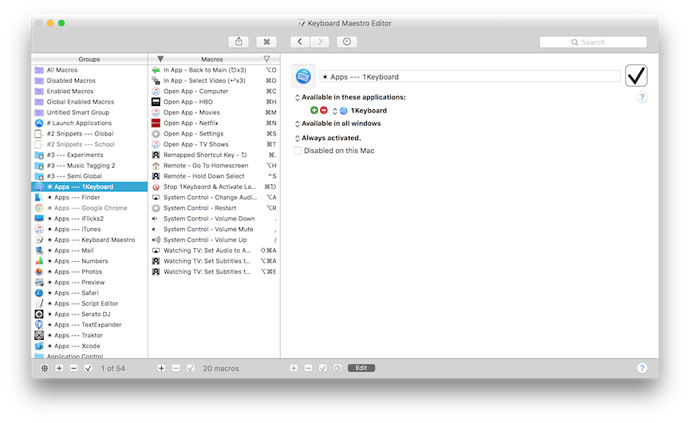Delete the selected group with minus button
The height and width of the screenshot is (423, 690).
coord(73,368)
